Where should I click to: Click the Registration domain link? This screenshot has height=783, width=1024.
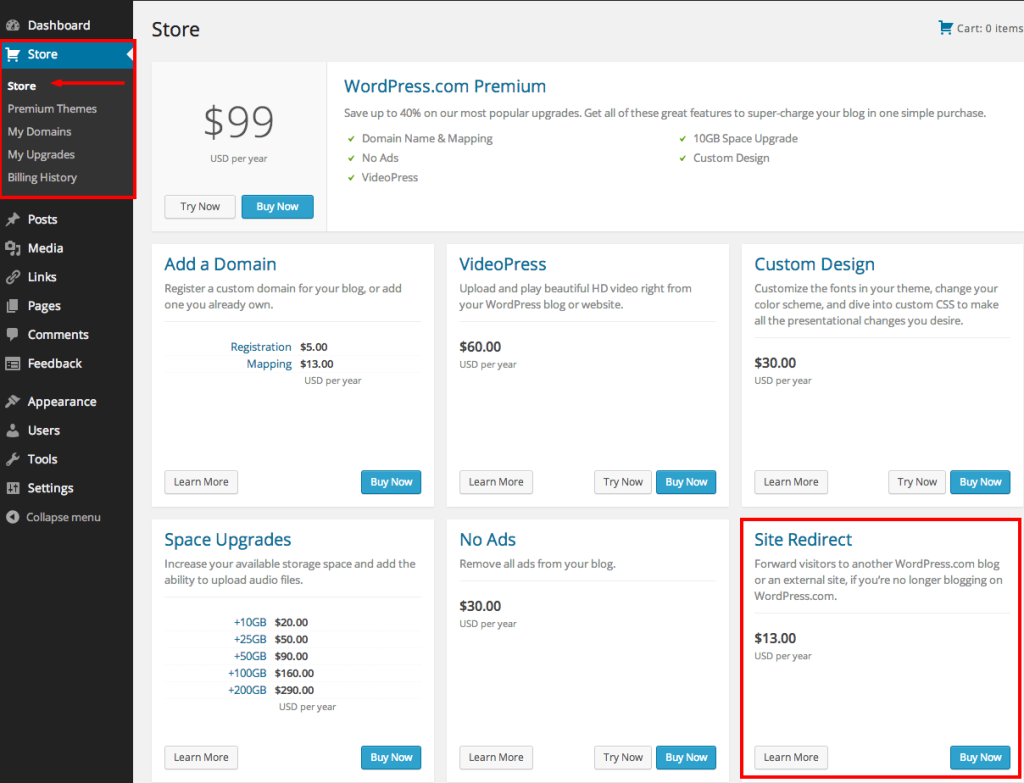pyautogui.click(x=261, y=347)
